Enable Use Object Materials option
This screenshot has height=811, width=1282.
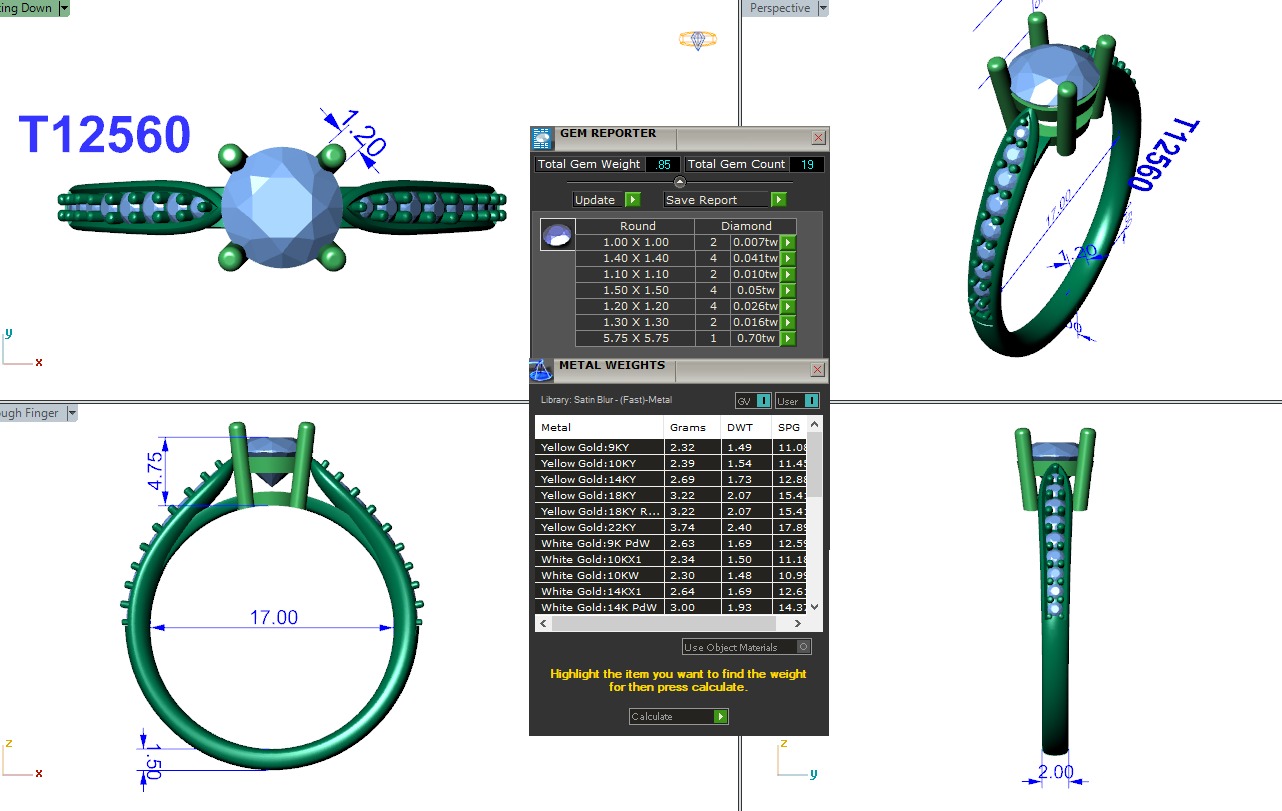pos(803,647)
